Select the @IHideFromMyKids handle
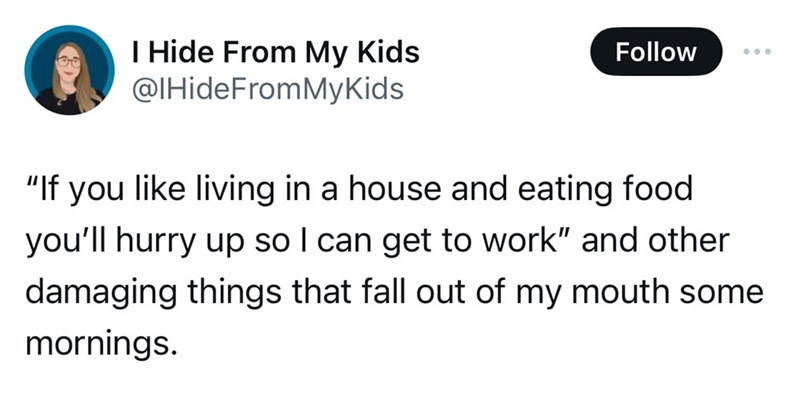 [267, 89]
